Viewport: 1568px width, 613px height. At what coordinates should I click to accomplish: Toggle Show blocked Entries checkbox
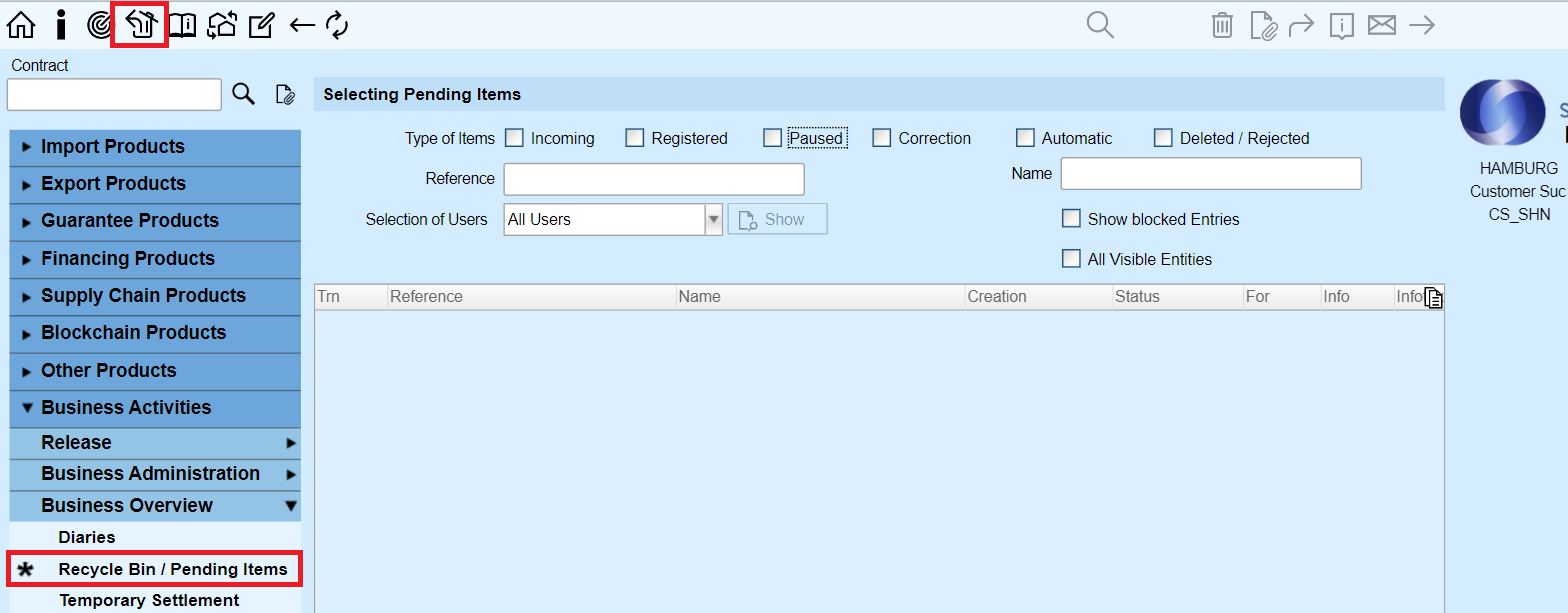click(1071, 219)
